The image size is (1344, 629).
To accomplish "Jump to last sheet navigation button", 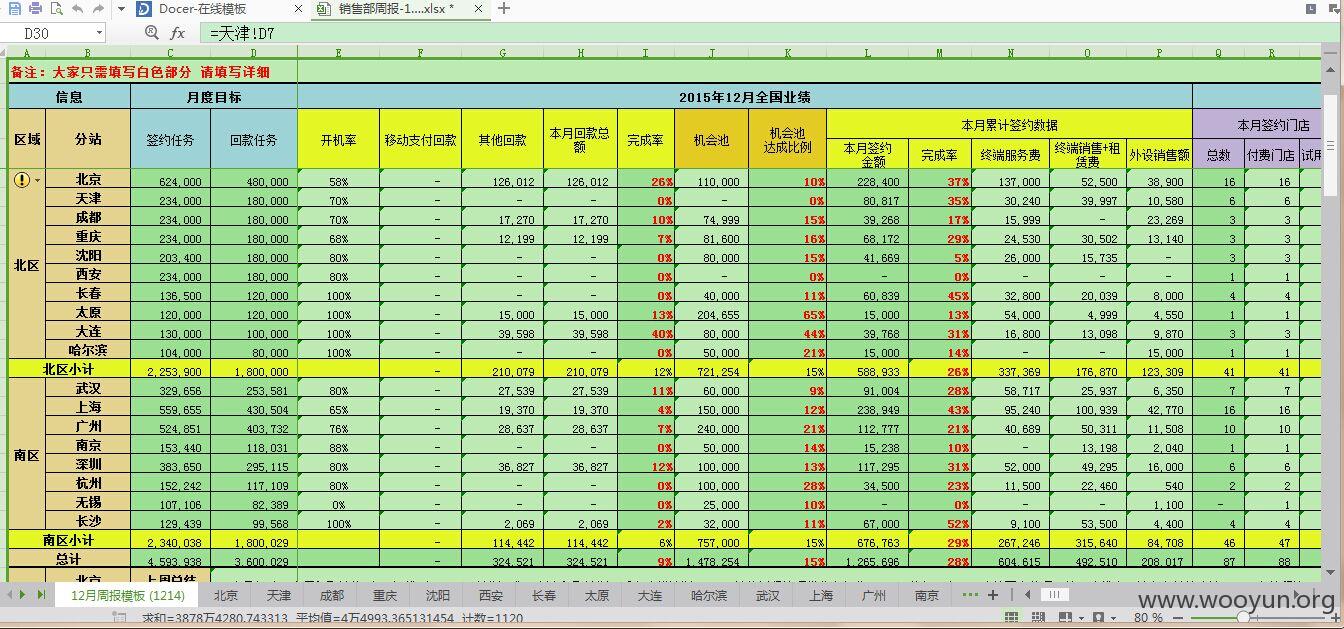I will [42, 595].
